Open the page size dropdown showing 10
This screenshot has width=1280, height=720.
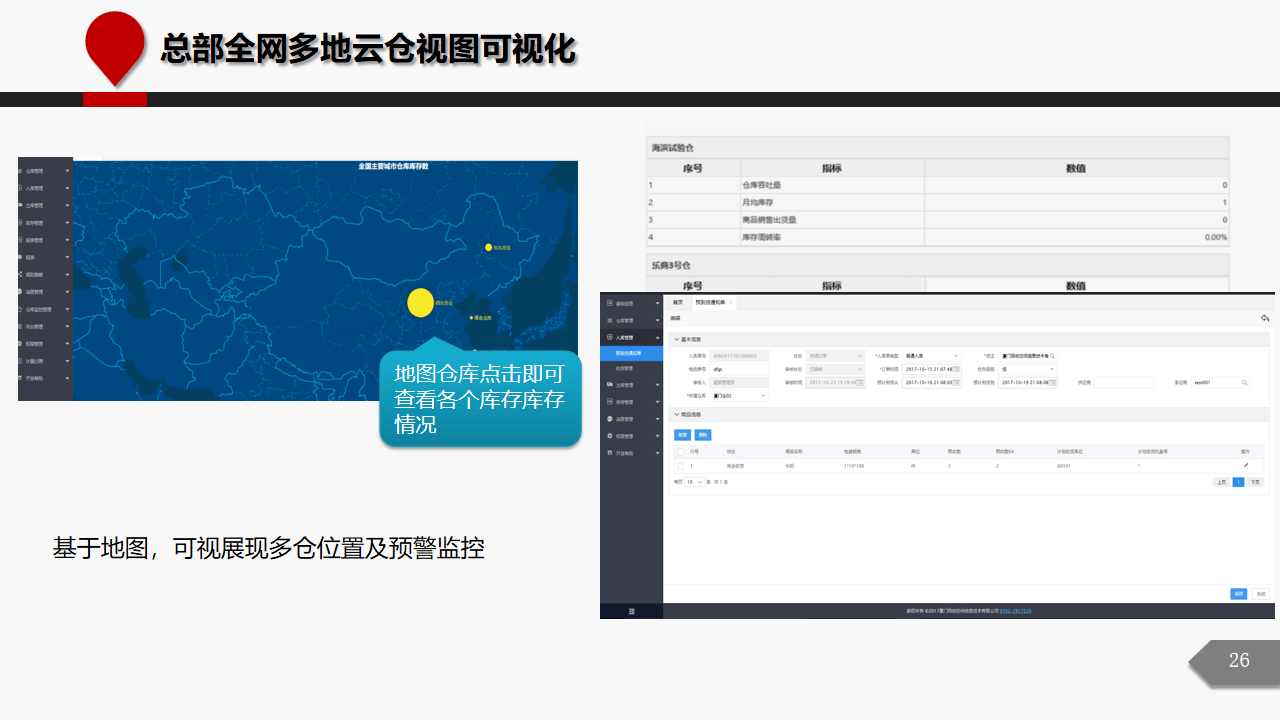(694, 482)
